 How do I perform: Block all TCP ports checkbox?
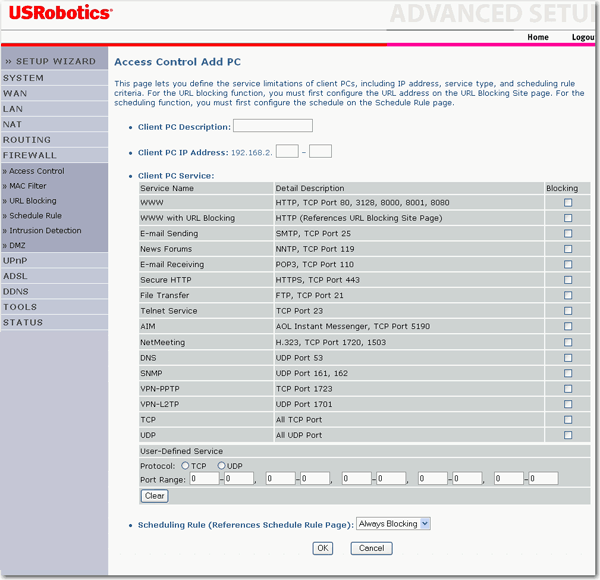pyautogui.click(x=568, y=420)
